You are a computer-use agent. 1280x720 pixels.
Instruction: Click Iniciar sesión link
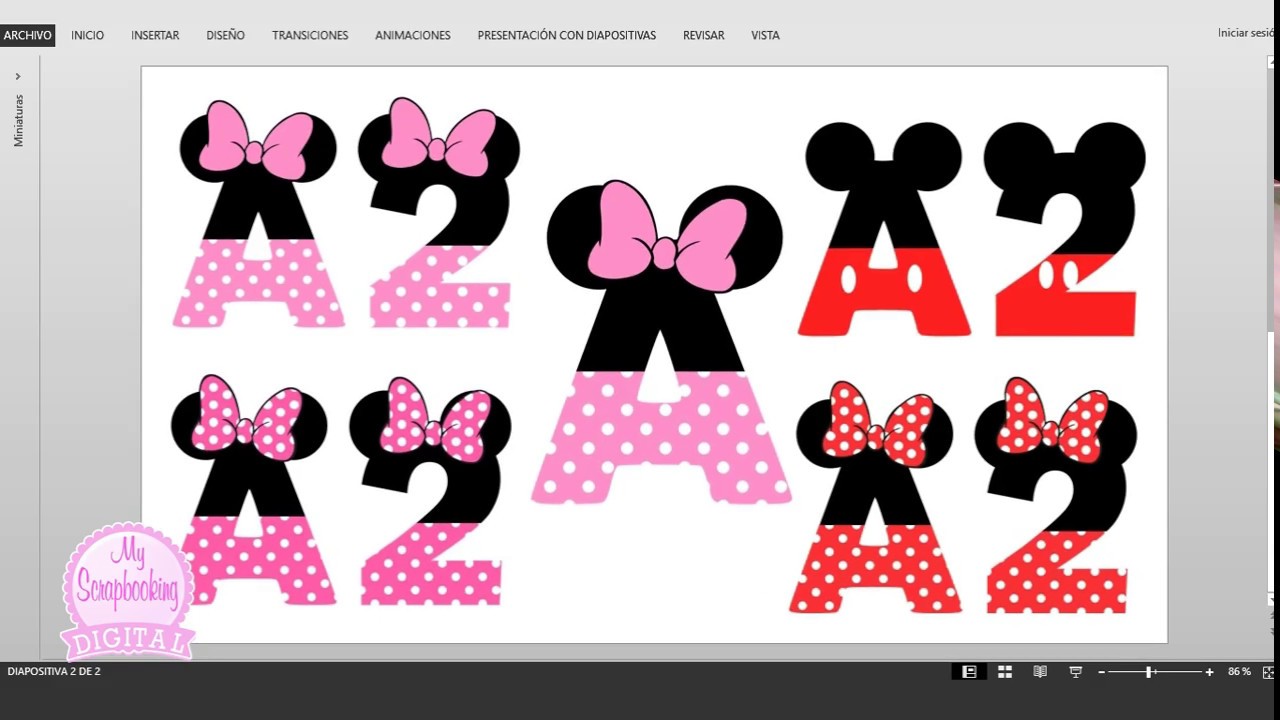pos(1247,33)
